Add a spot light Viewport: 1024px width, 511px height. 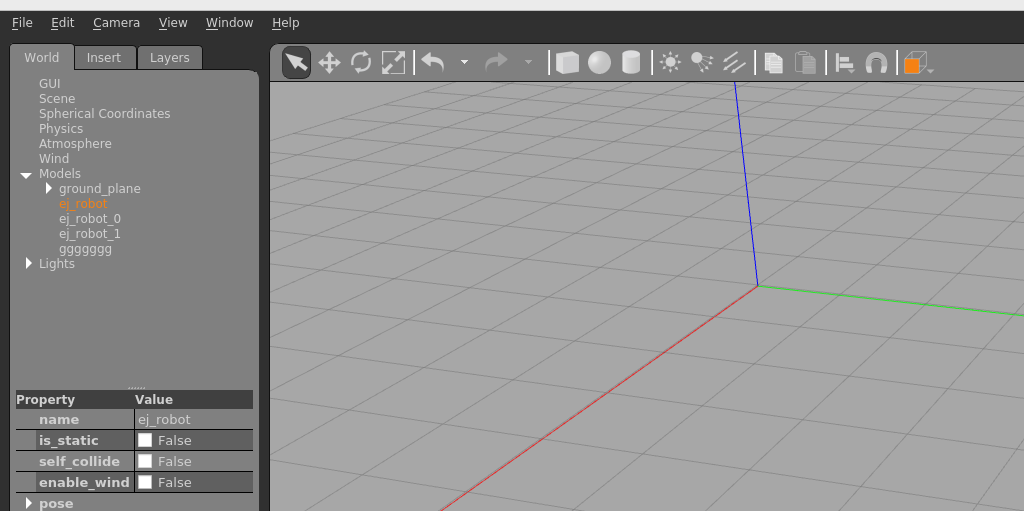(x=702, y=63)
